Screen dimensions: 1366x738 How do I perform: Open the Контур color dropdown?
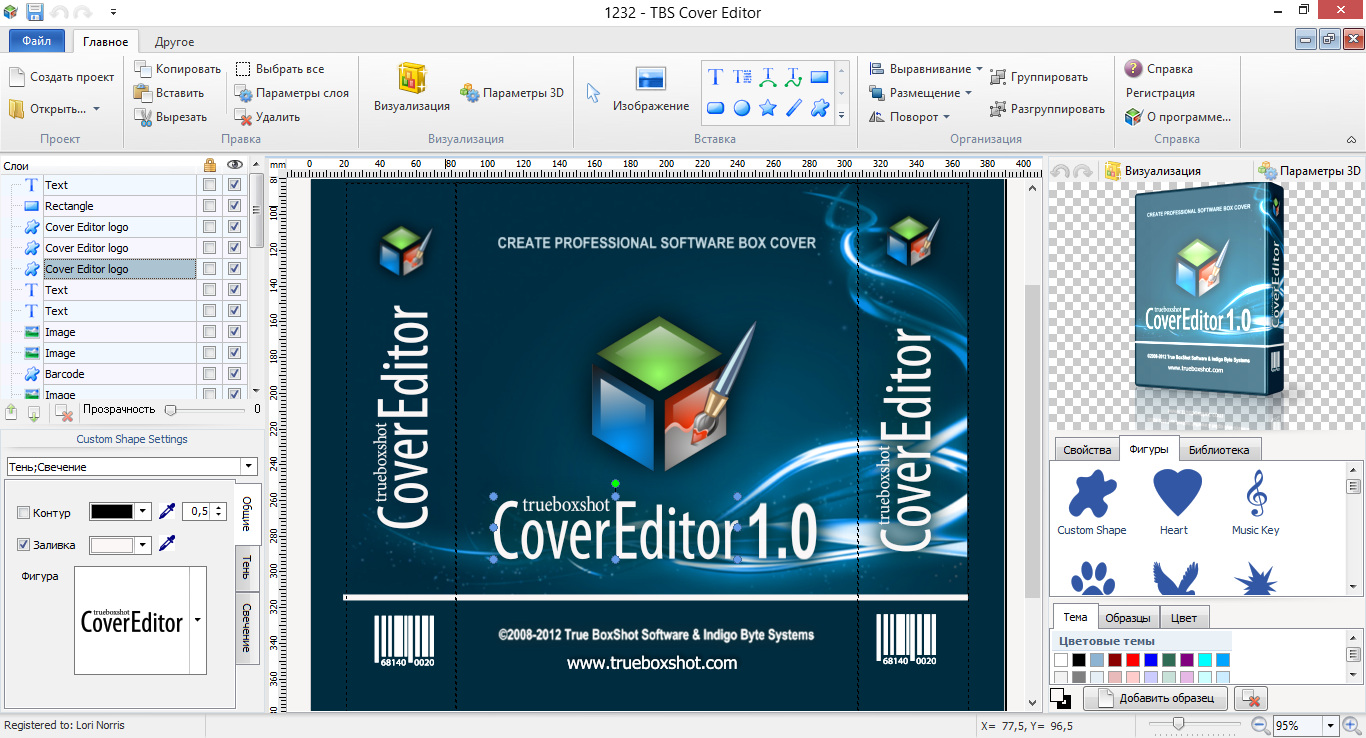point(143,512)
